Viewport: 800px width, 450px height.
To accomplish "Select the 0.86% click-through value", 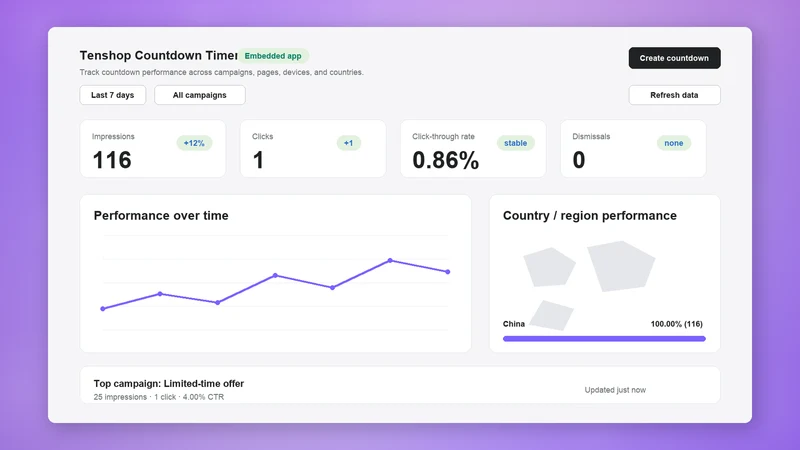I will tap(445, 160).
